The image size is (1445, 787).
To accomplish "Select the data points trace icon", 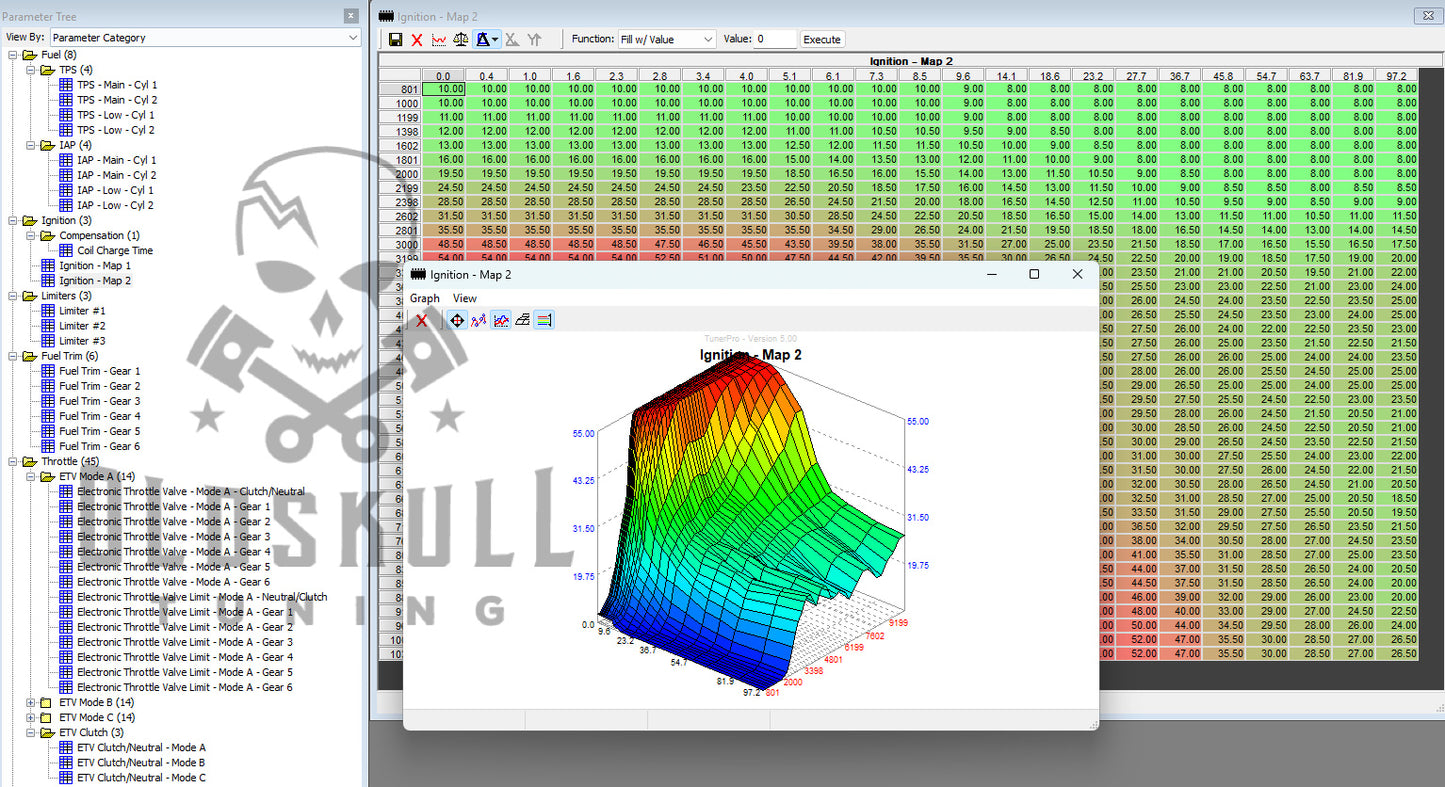I will point(478,320).
